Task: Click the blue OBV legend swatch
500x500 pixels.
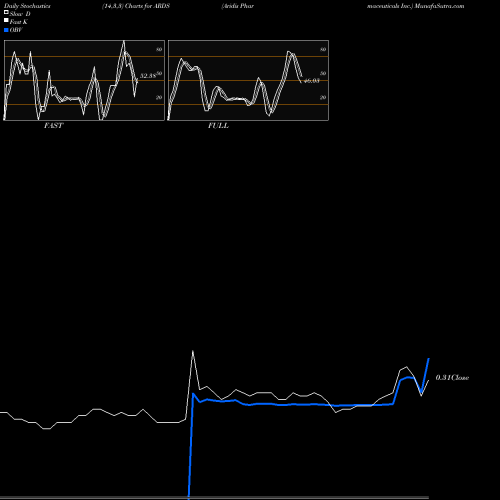Action: 6,30
